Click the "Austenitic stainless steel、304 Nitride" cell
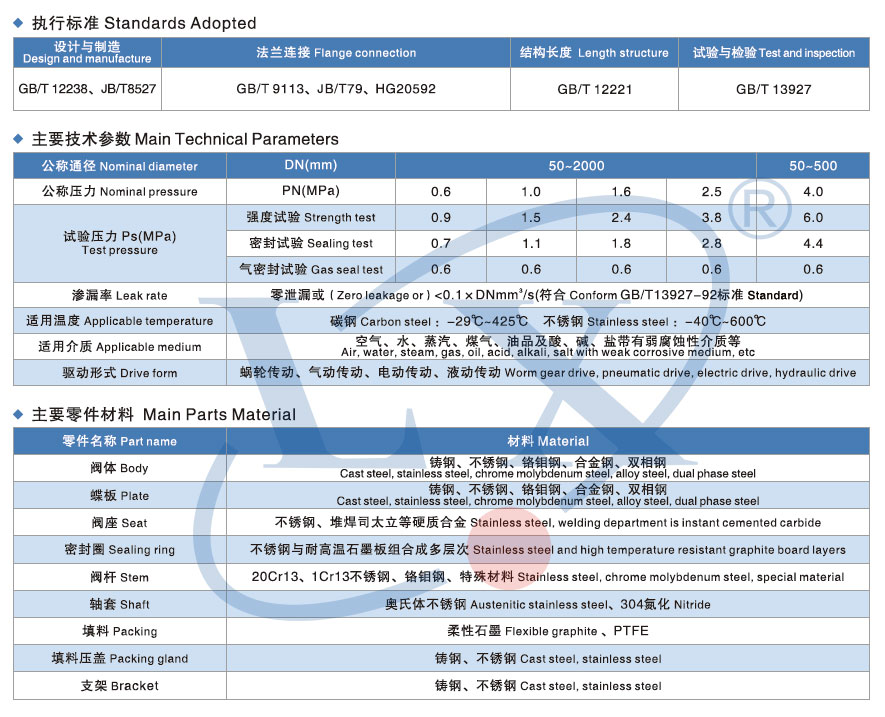The width and height of the screenshot is (885, 717). 548,604
